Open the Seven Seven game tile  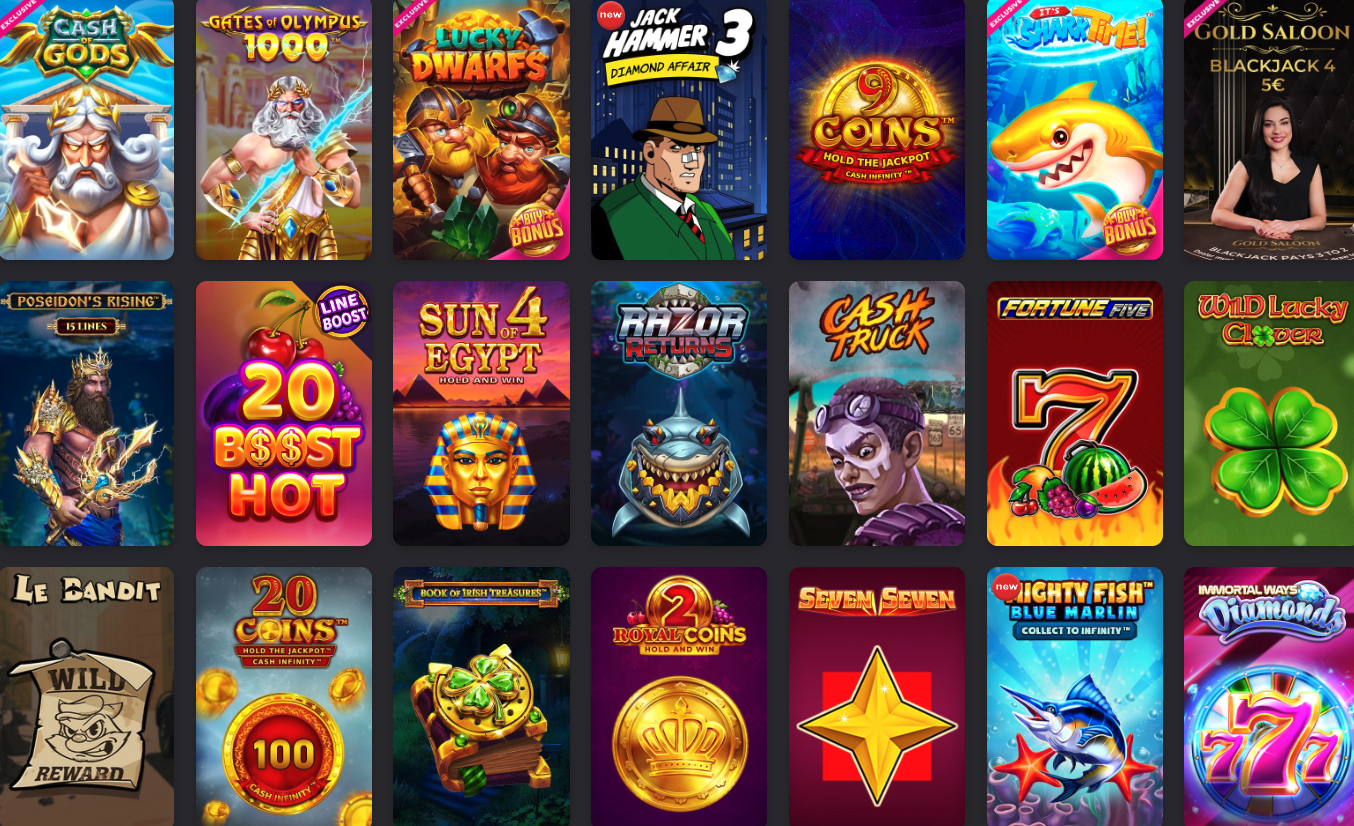point(877,697)
